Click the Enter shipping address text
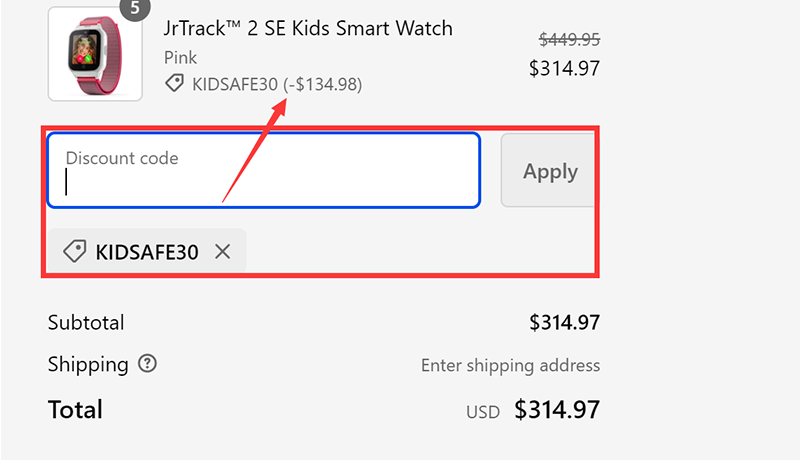 coord(510,365)
